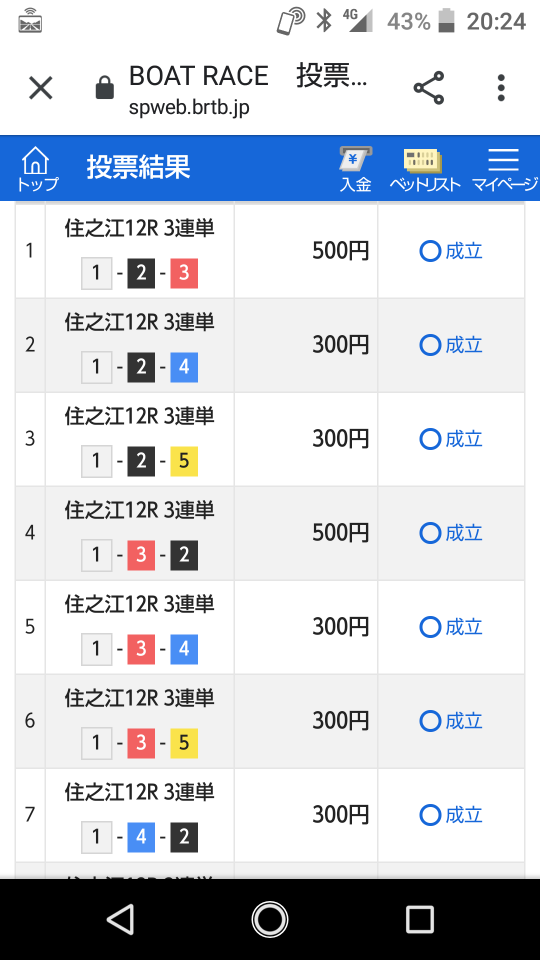Tap the トップ home icon
The height and width of the screenshot is (960, 540).
[37, 169]
